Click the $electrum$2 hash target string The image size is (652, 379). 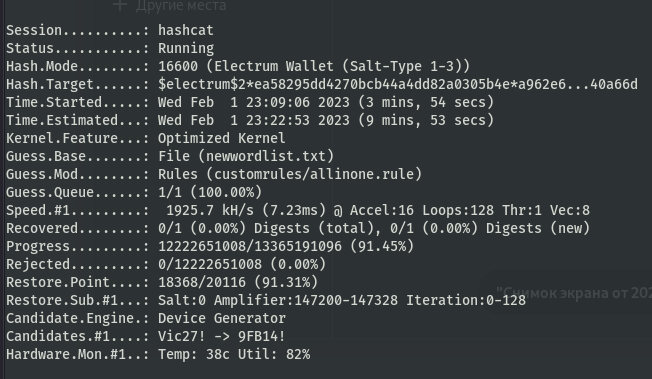(398, 84)
